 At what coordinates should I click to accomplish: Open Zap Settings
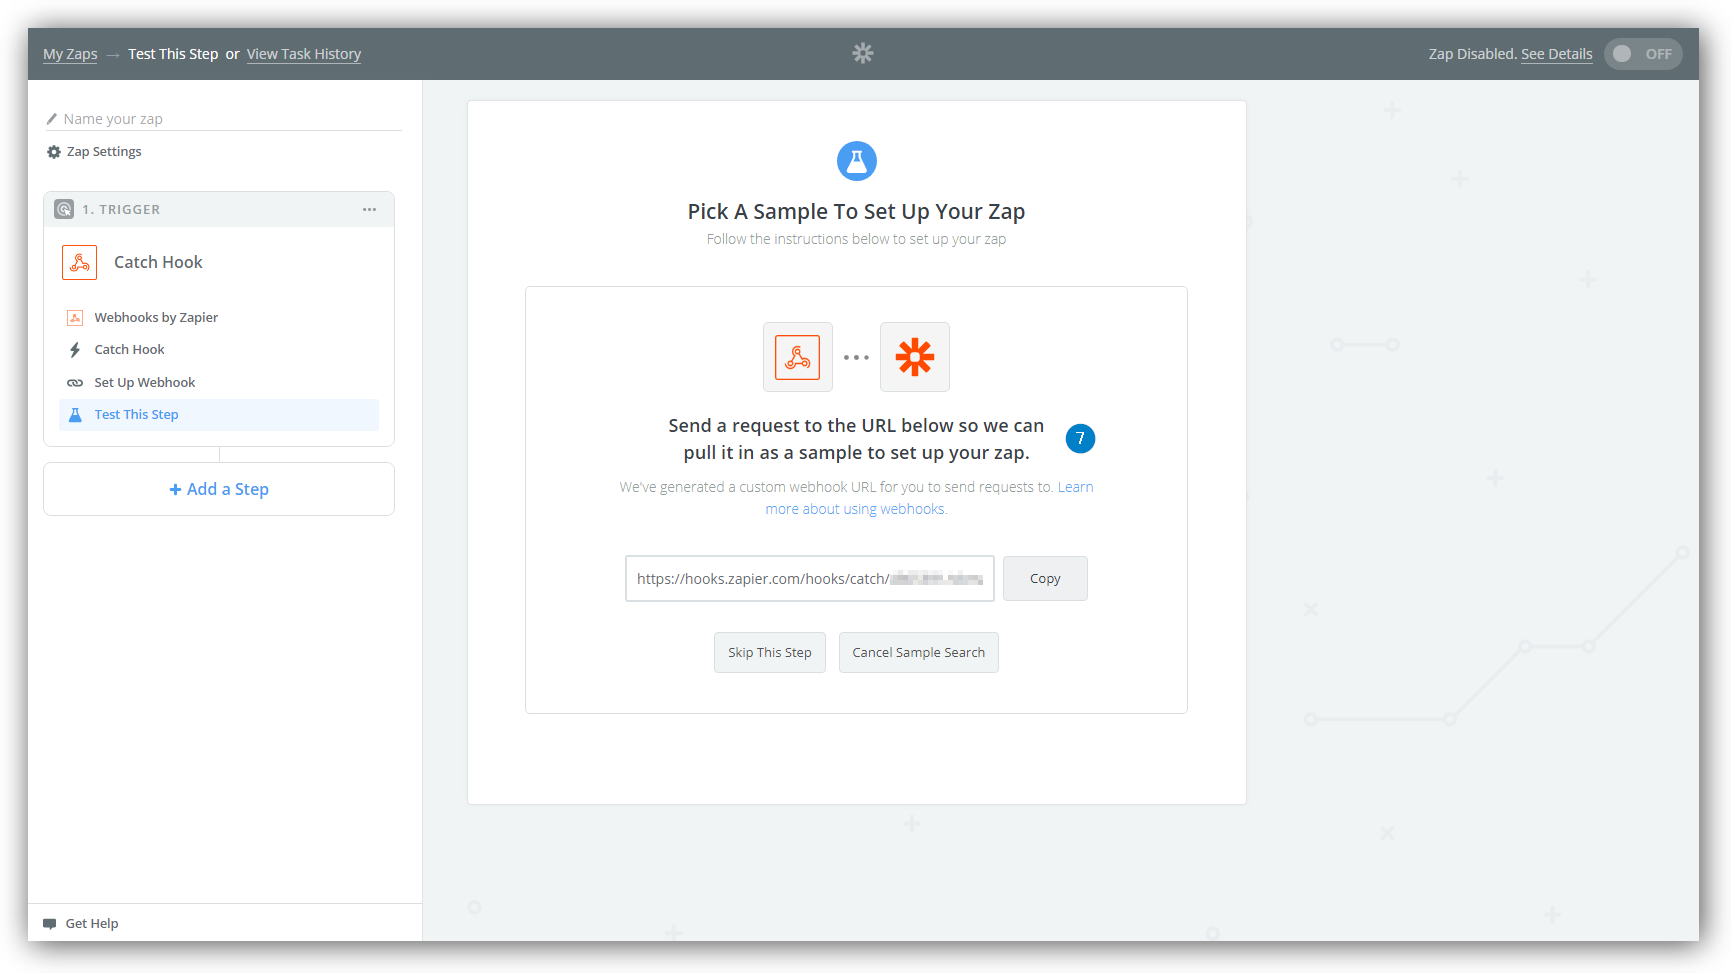[104, 152]
